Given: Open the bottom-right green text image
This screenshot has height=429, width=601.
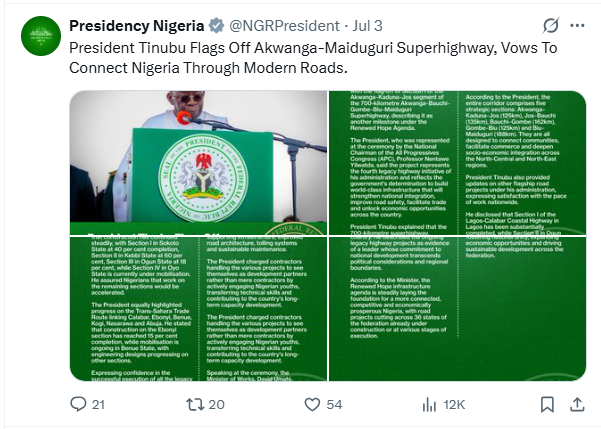Looking at the screenshot, I should point(458,309).
